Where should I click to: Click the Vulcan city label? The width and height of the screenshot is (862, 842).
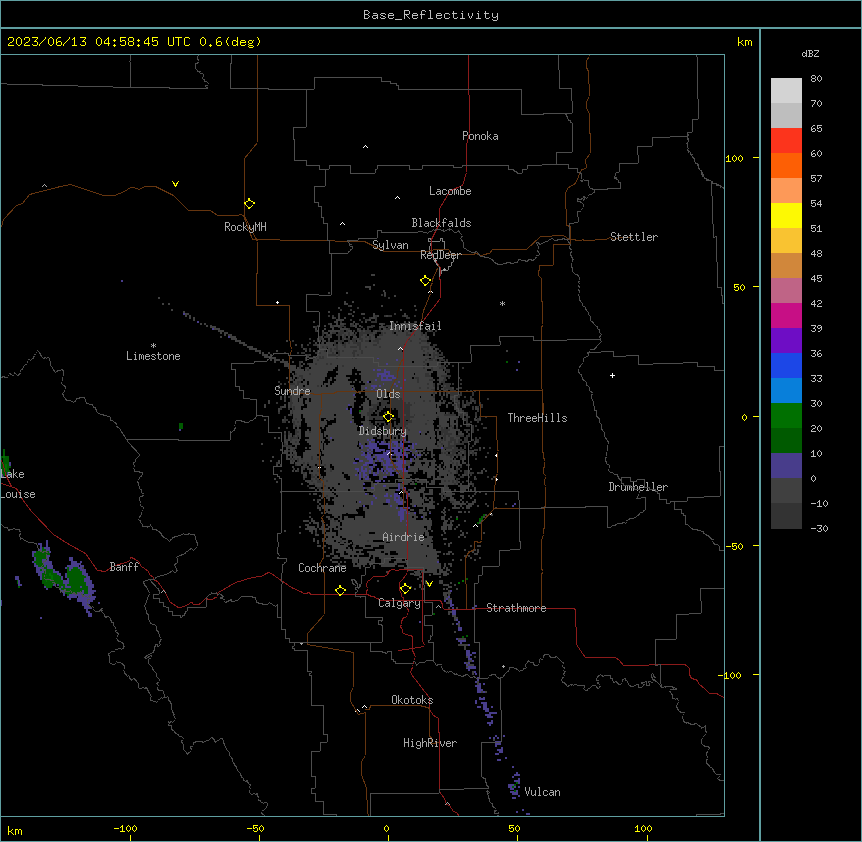(542, 792)
